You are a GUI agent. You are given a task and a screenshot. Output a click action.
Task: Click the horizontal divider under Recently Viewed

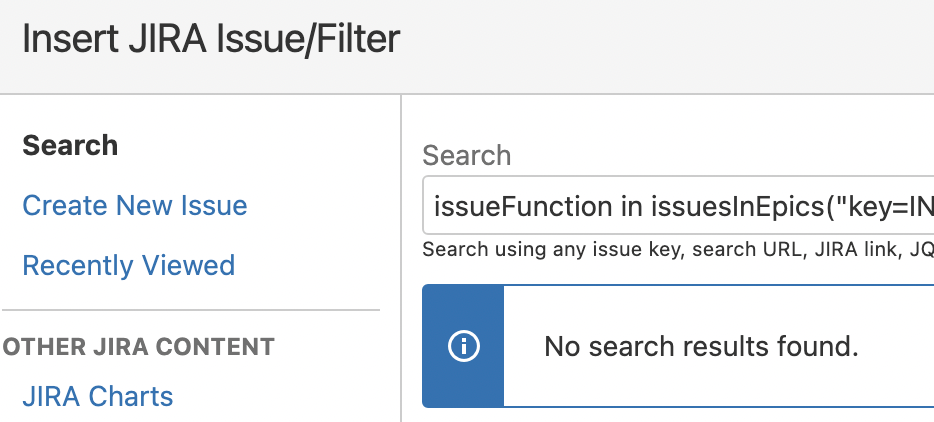tap(191, 310)
